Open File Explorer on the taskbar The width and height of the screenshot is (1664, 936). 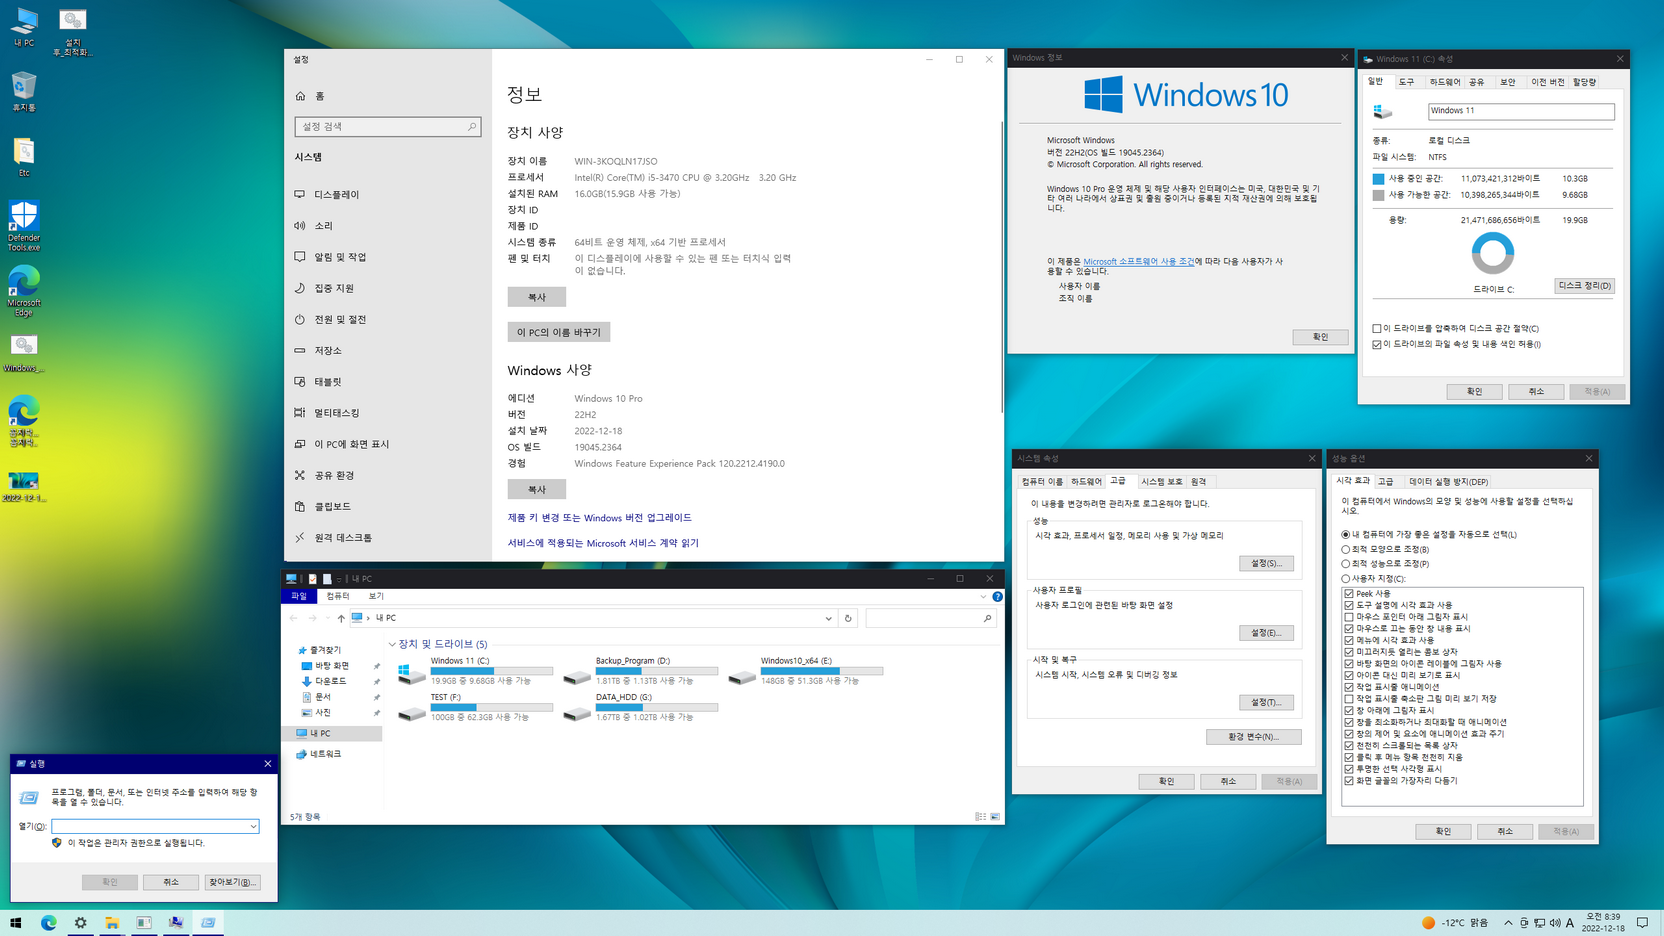point(112,923)
